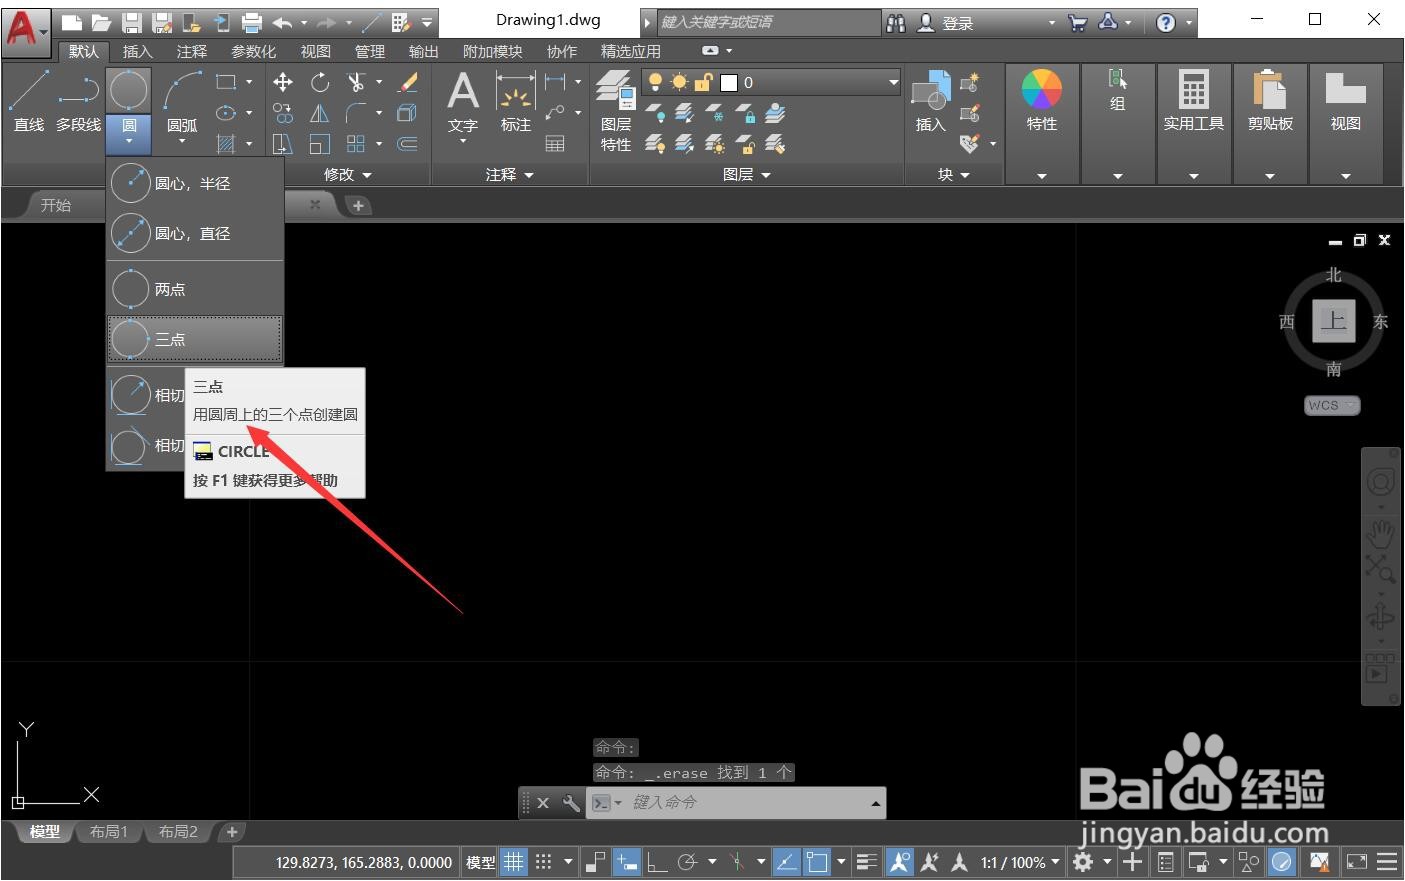Open the layer selection dropdown

771,82
